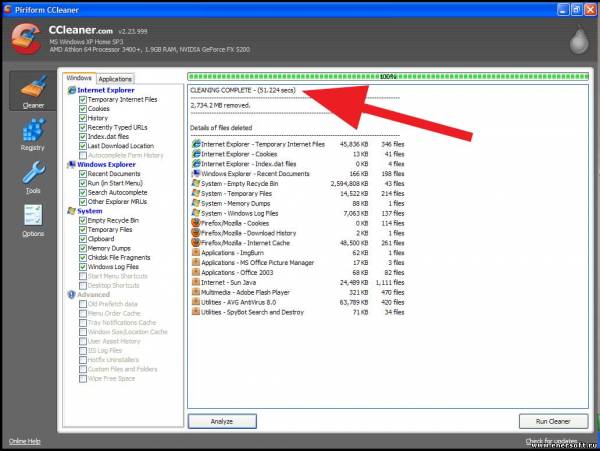
Task: Click 'Details of files deleted' heading
Action: 221,128
